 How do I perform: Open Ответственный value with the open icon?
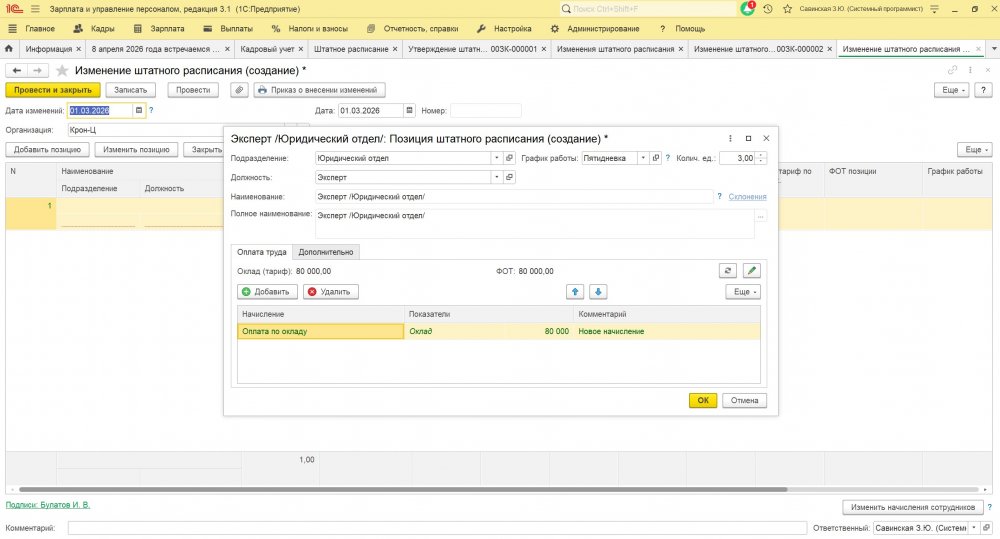point(987,528)
